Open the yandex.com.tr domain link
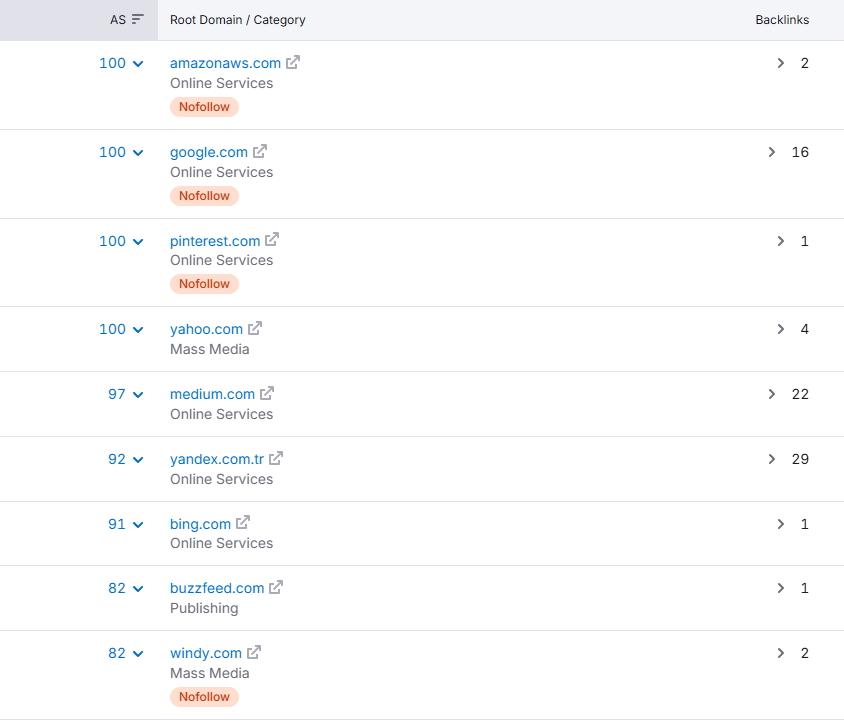844x721 pixels. 217,459
